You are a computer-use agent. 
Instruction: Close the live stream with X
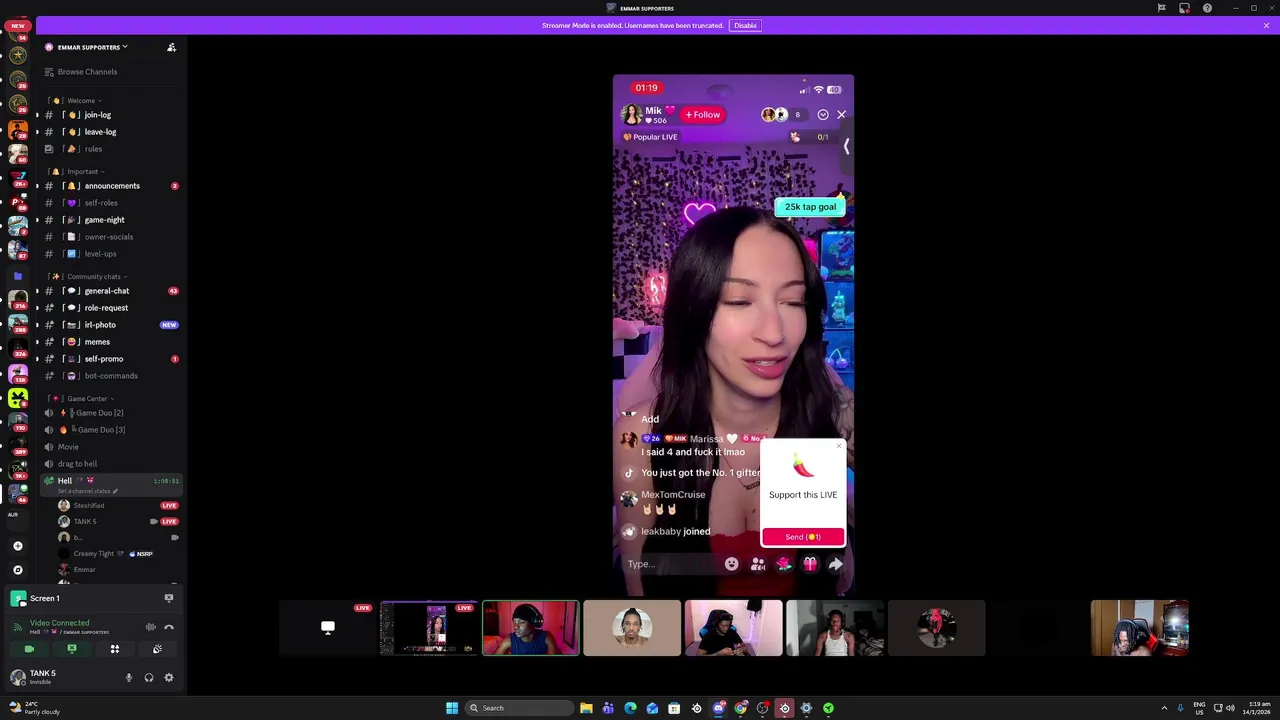pos(841,115)
